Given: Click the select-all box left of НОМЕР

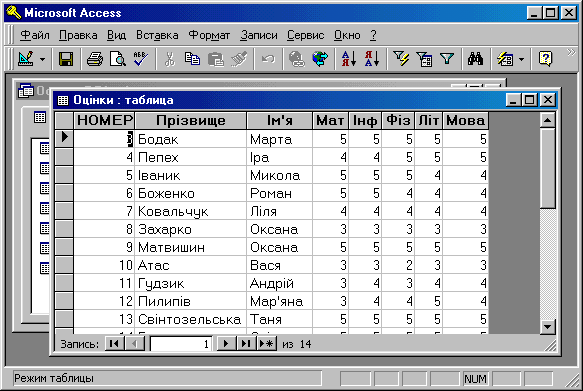Looking at the screenshot, I should point(64,120).
